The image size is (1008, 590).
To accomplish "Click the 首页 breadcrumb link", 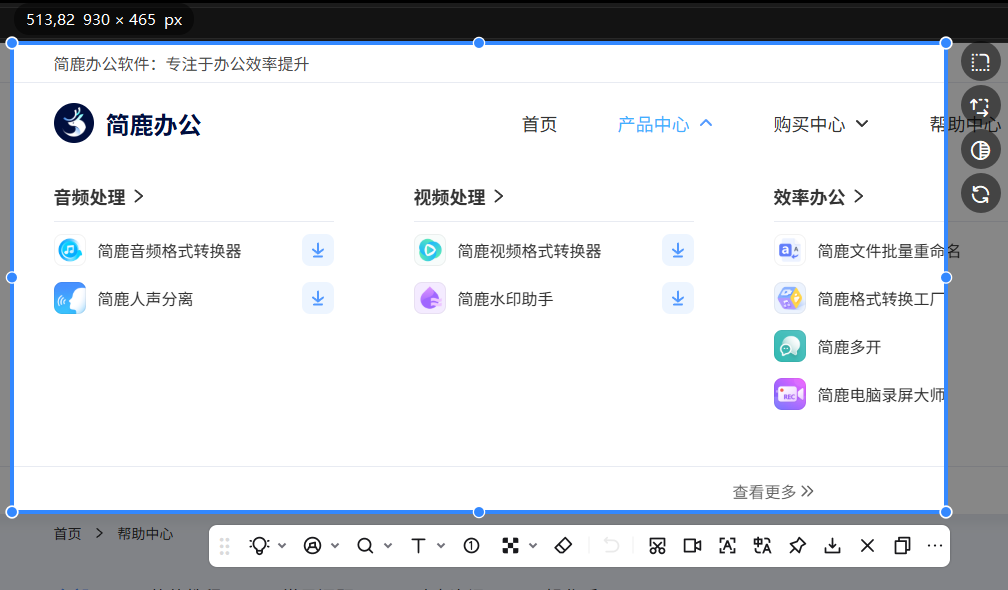I will tap(68, 534).
